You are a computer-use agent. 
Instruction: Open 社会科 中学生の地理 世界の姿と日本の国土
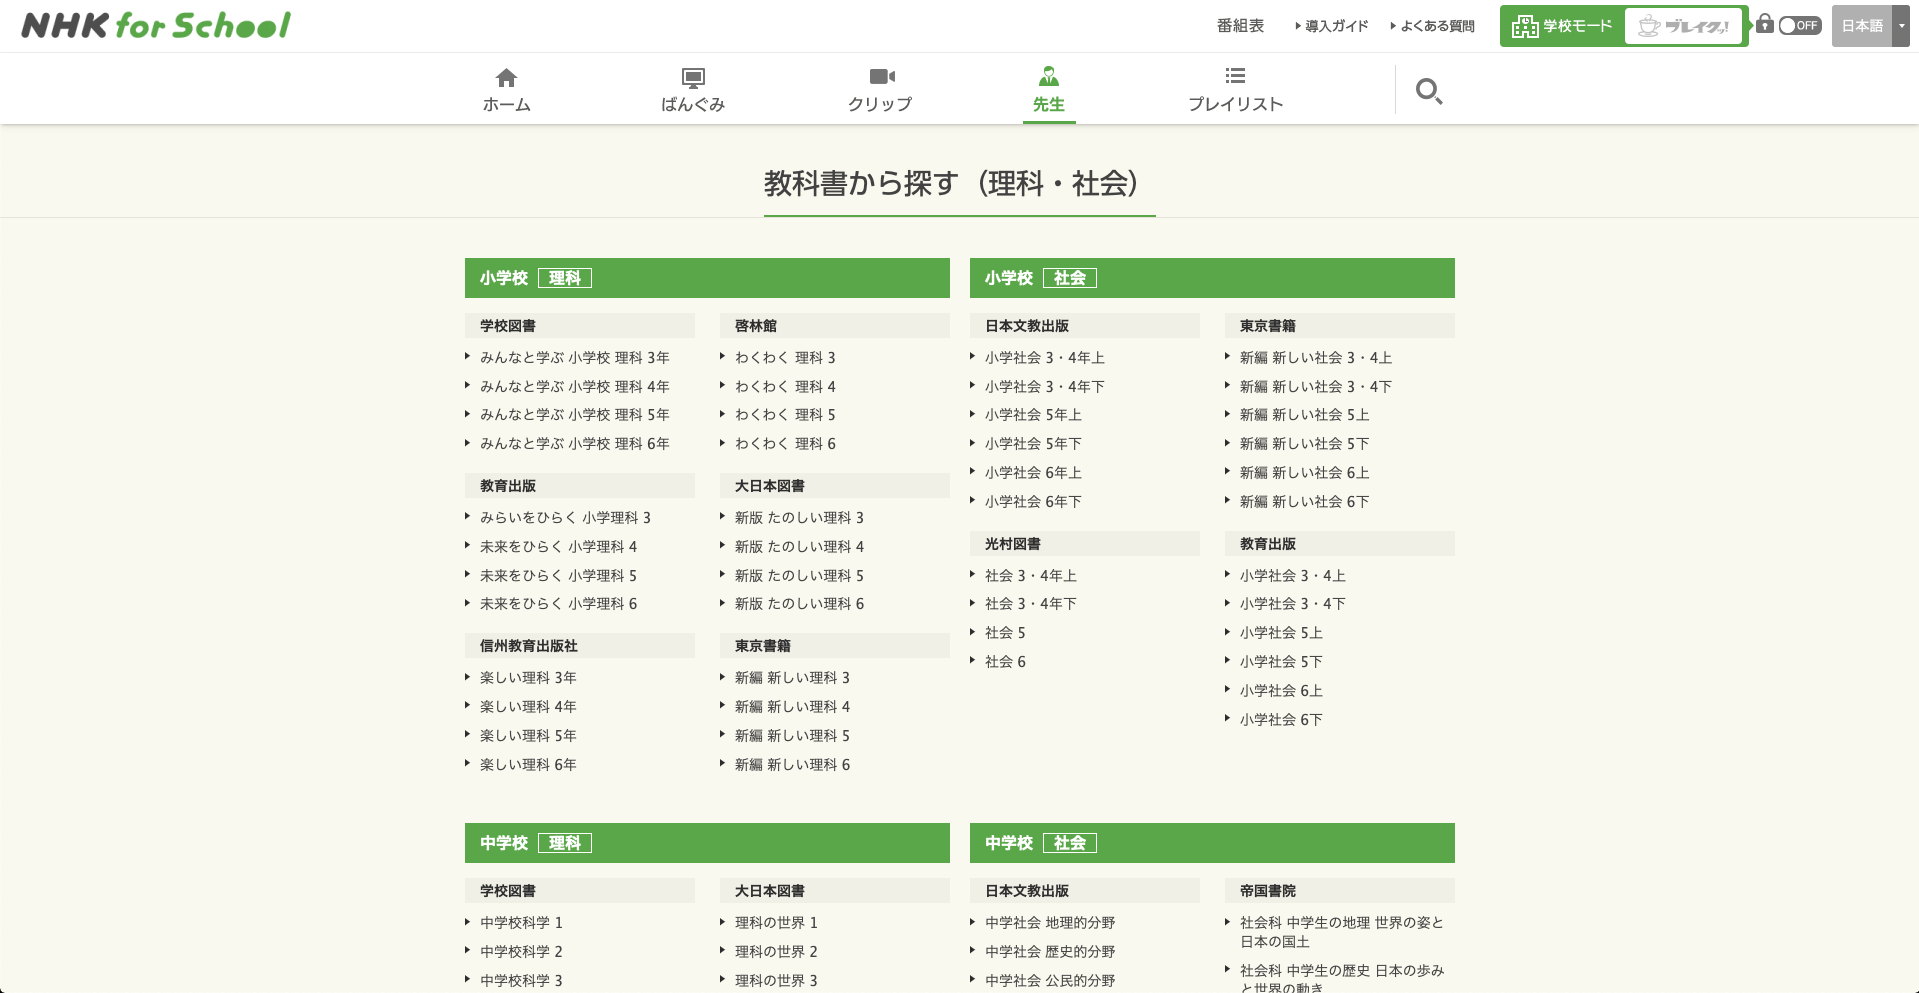click(x=1341, y=932)
